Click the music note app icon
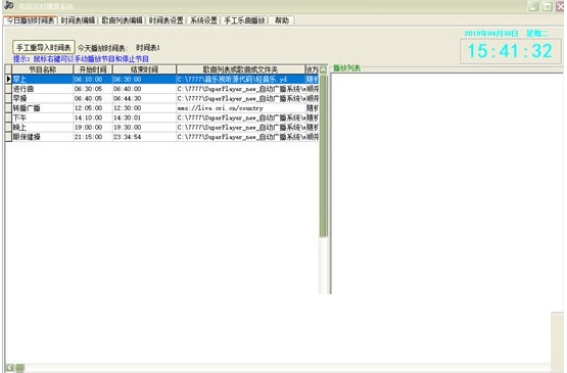This screenshot has width=567, height=373. [9, 5]
